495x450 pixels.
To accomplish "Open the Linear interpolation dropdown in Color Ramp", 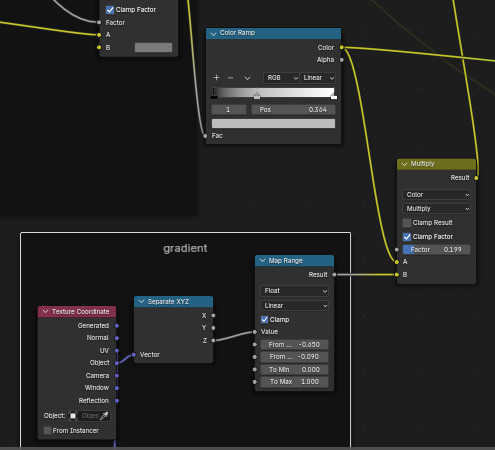I will coord(318,78).
